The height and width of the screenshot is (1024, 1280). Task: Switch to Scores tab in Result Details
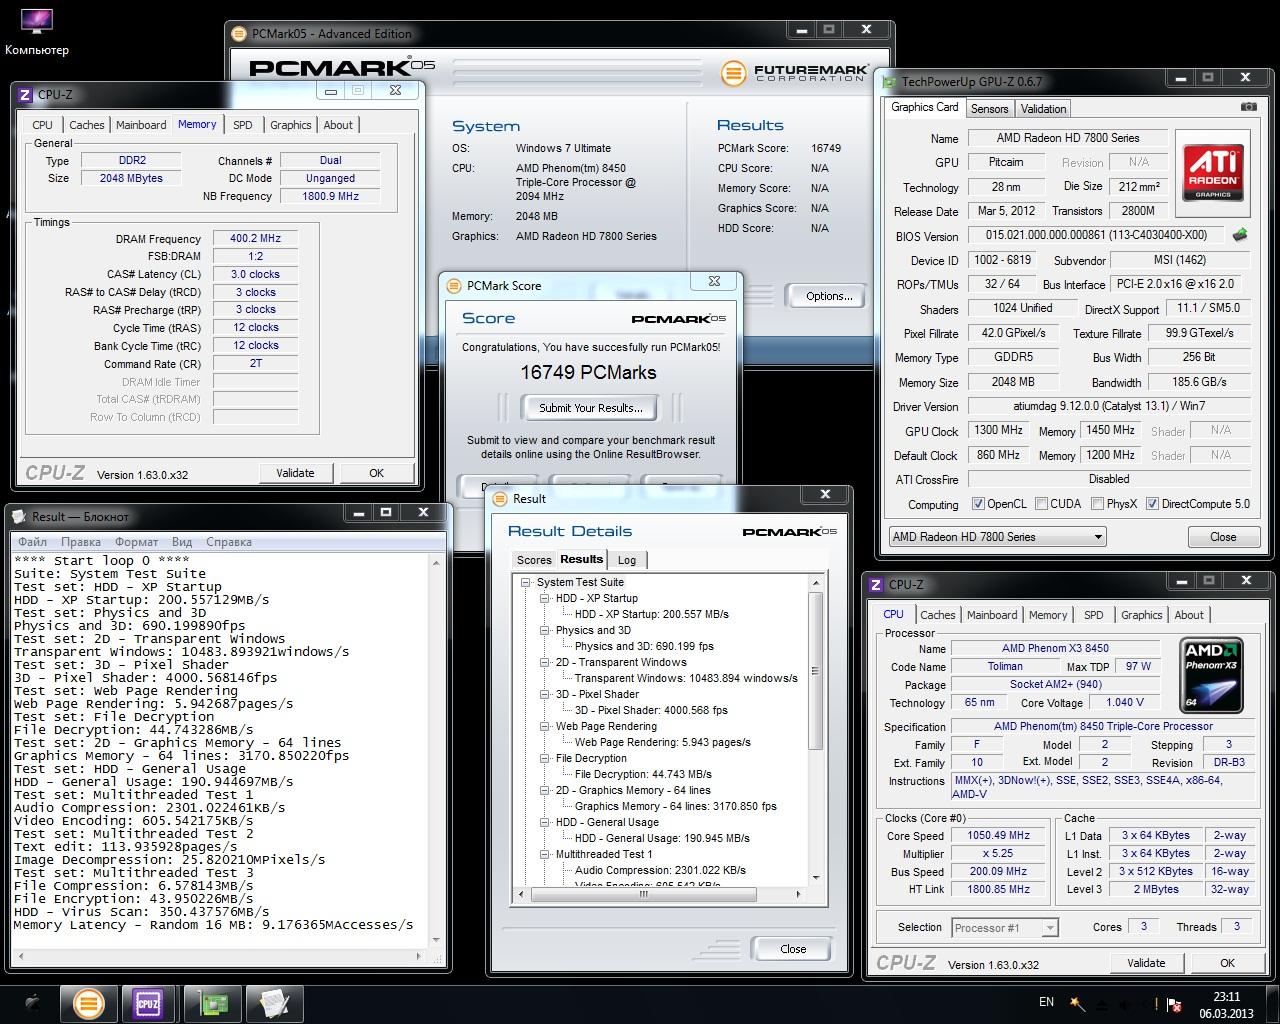click(534, 560)
